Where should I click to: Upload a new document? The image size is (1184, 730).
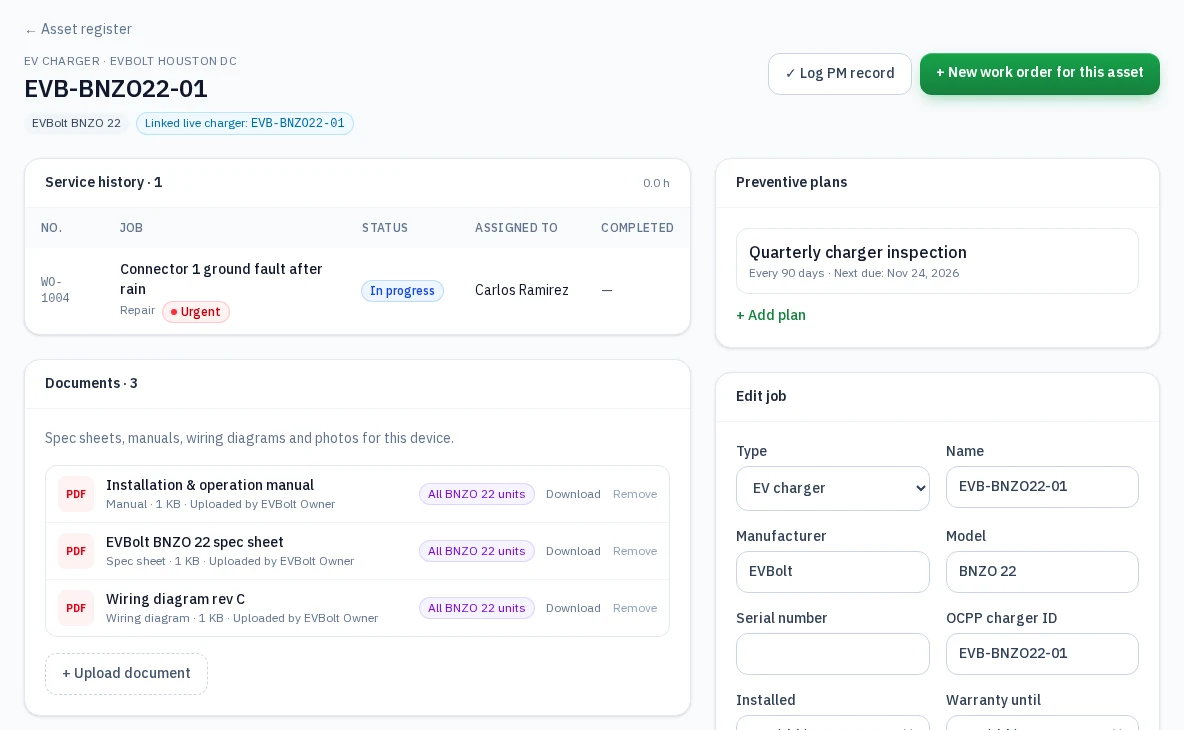point(126,674)
